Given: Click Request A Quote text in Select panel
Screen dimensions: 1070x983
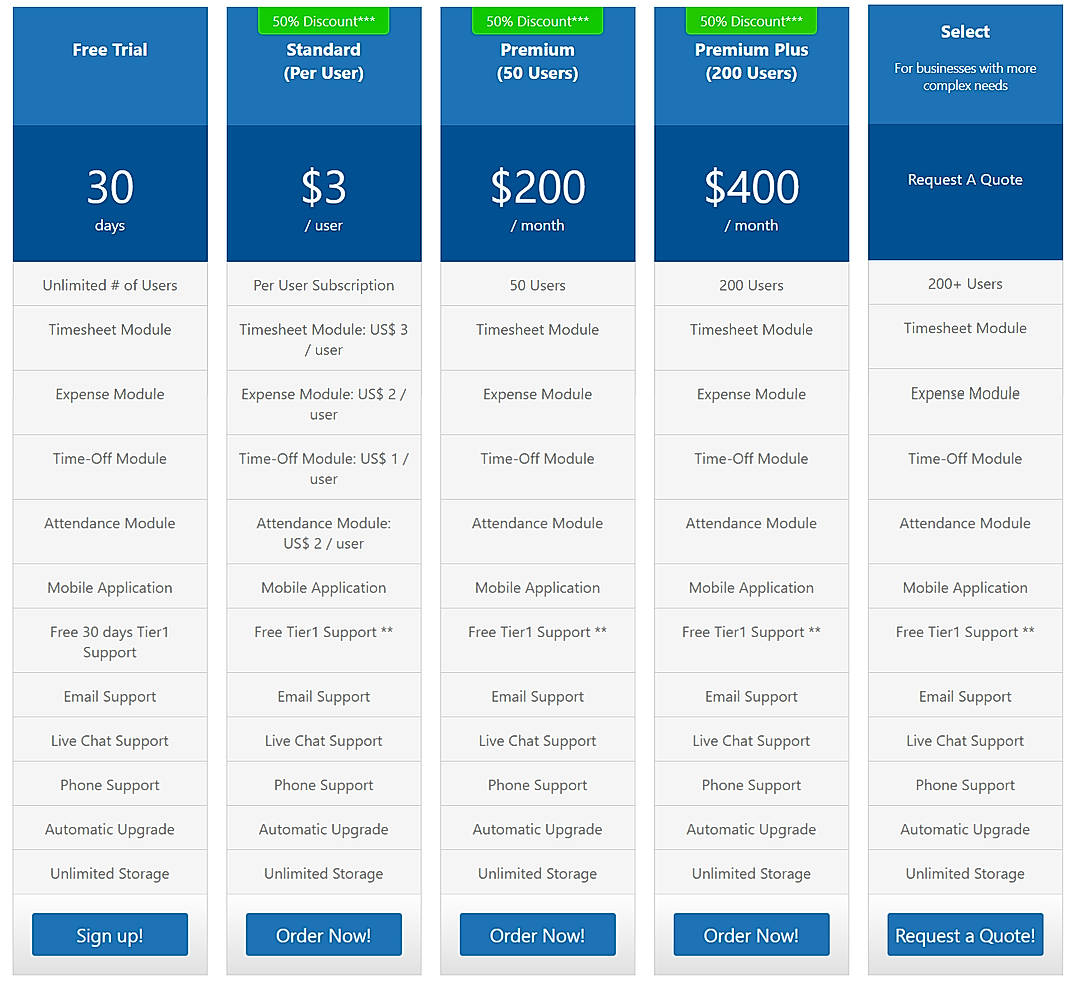Looking at the screenshot, I should (x=965, y=179).
